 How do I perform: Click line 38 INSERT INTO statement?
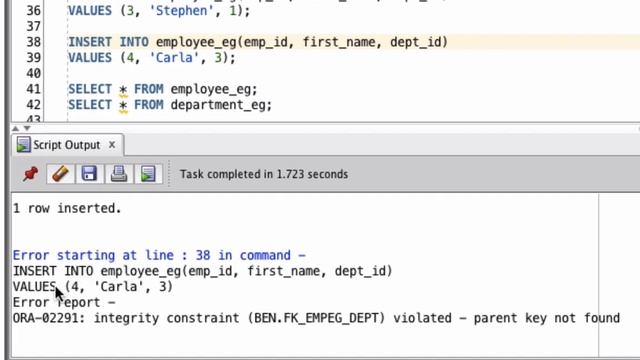258,42
